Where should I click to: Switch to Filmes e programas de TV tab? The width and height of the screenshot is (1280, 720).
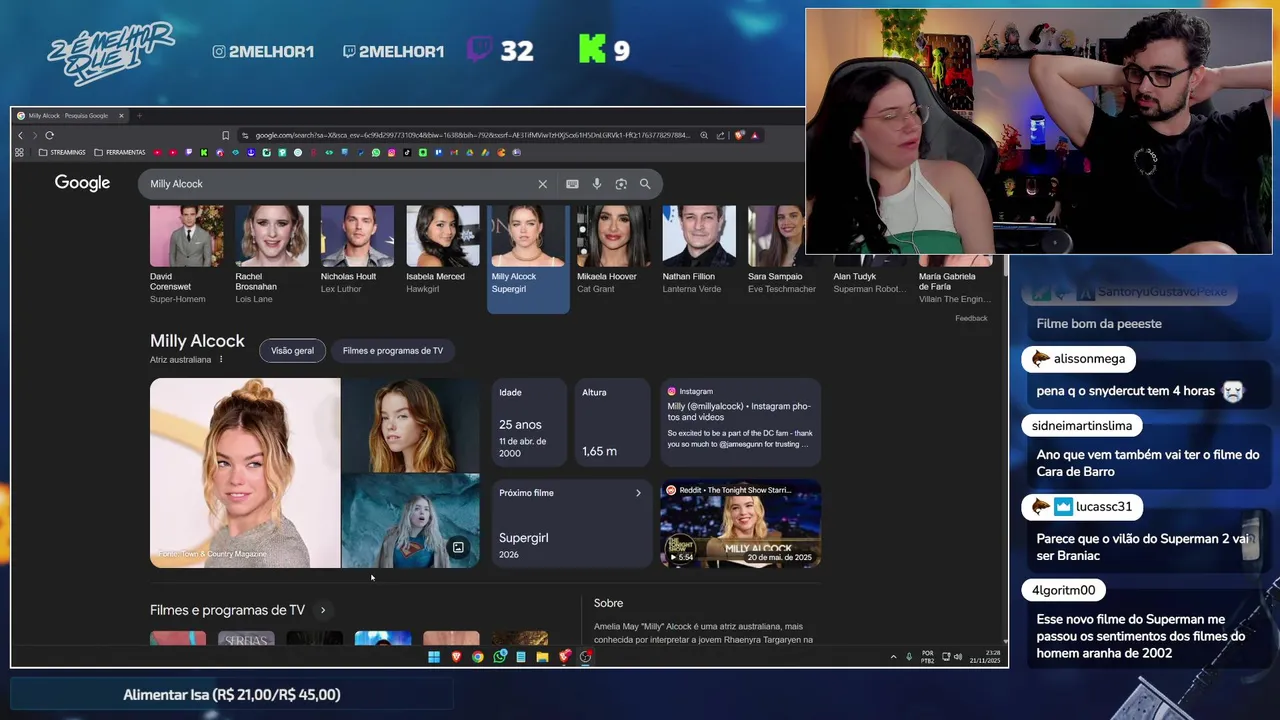tap(393, 351)
